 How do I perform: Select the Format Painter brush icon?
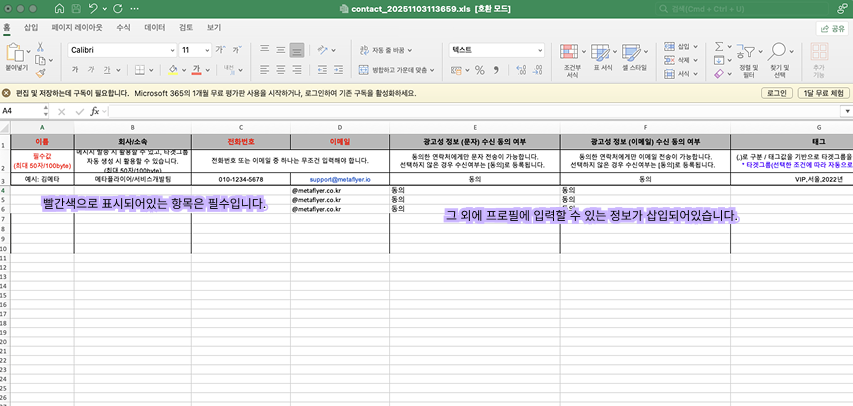click(42, 71)
